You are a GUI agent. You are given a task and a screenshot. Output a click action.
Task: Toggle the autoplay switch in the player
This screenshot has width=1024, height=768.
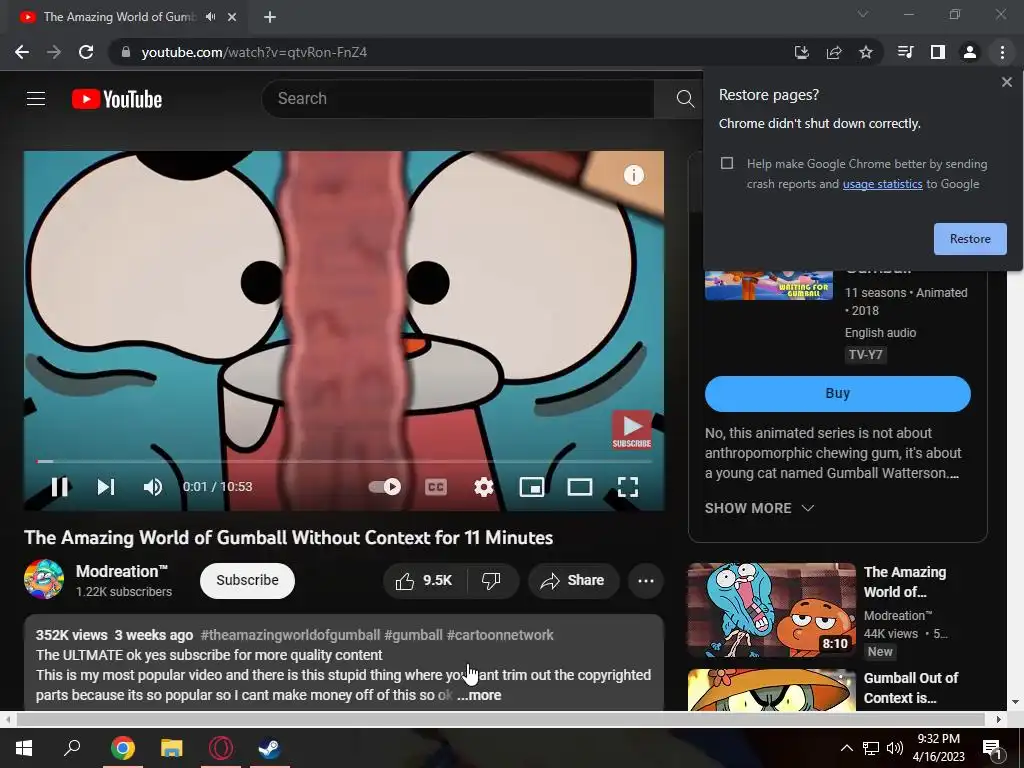coord(385,487)
